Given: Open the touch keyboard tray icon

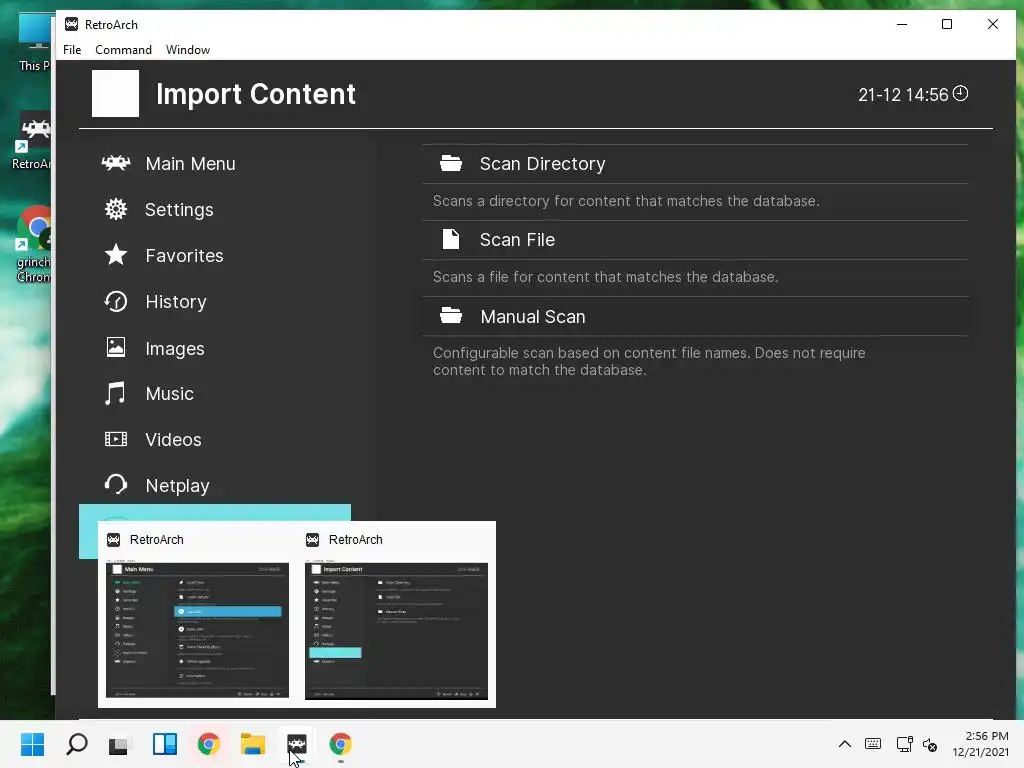Looking at the screenshot, I should pyautogui.click(x=872, y=744).
